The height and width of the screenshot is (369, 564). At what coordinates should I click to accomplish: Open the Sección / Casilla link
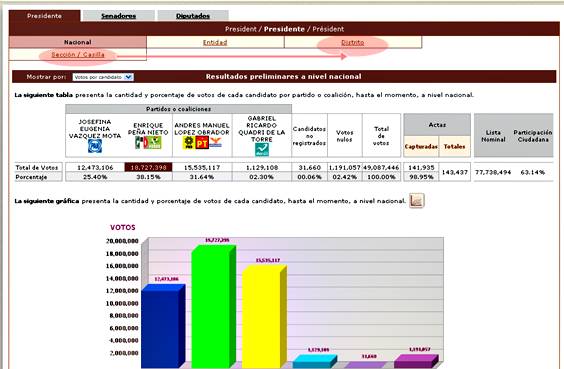78,55
